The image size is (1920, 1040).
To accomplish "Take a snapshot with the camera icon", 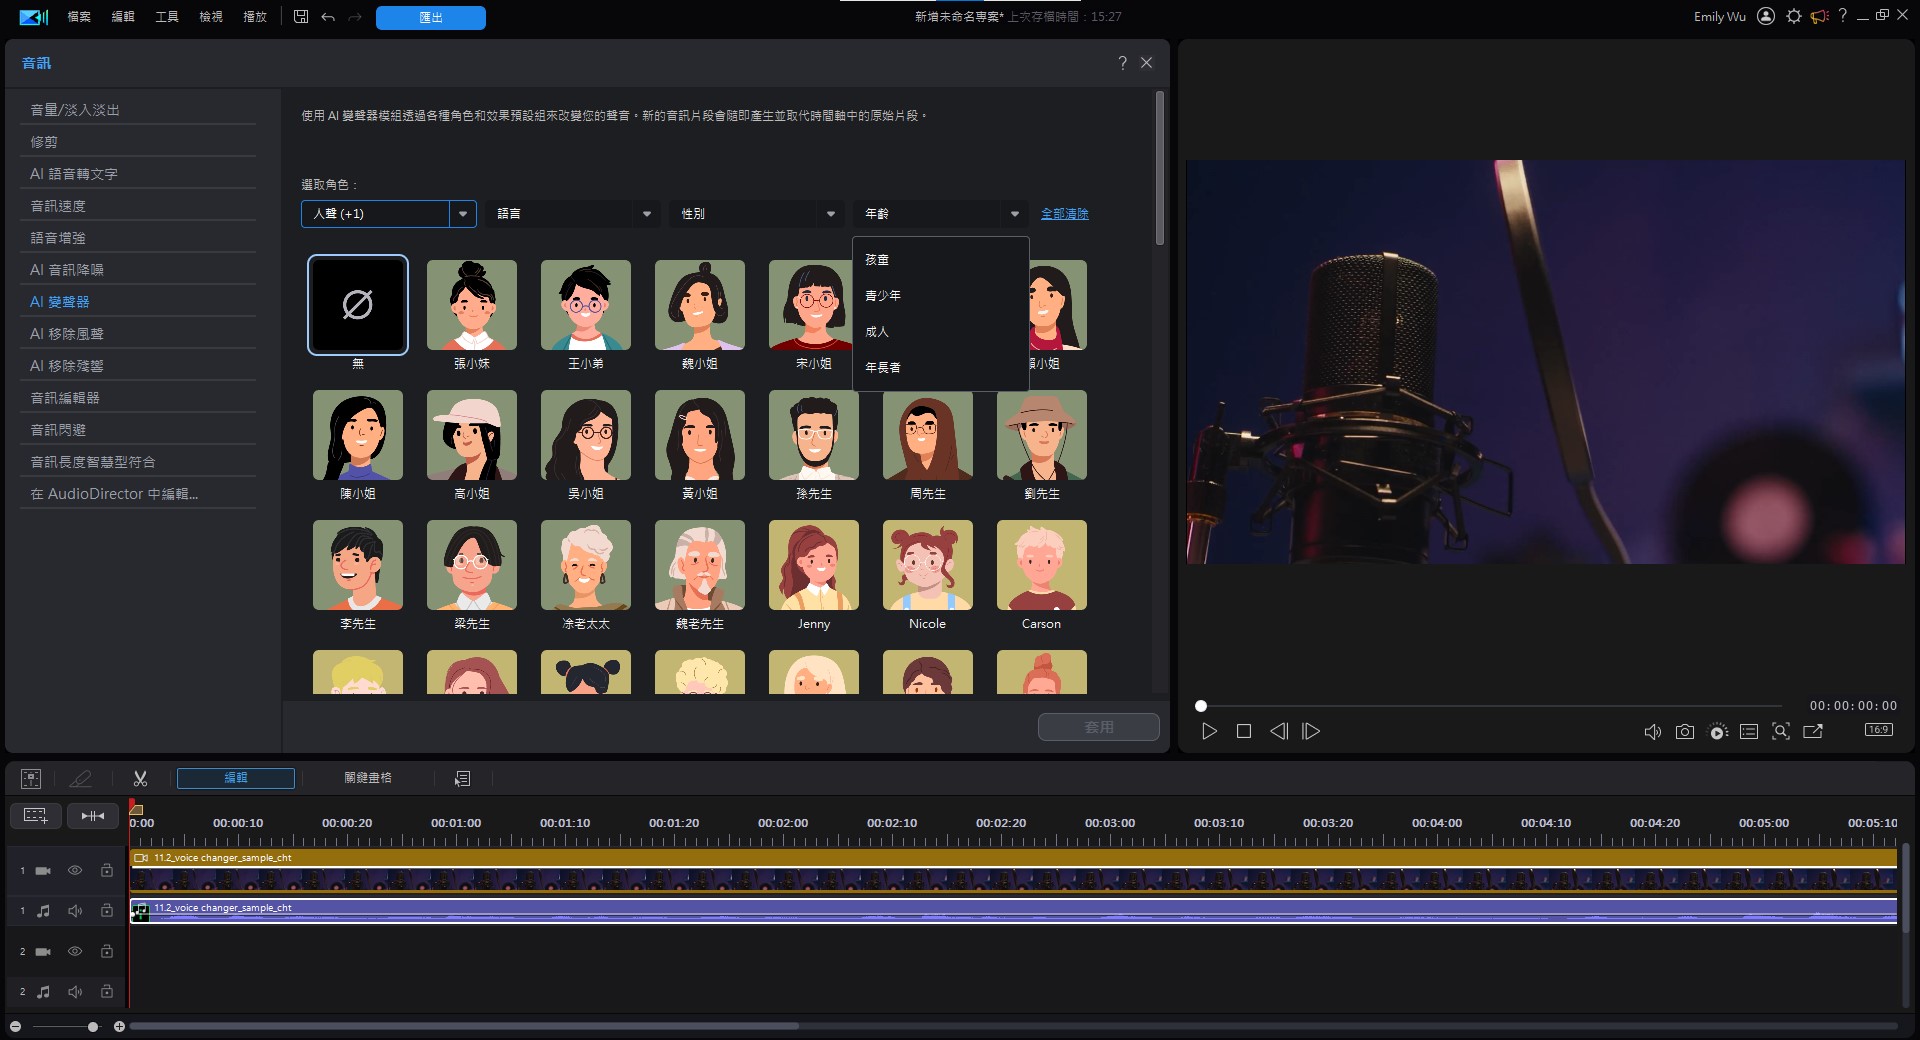I will (x=1684, y=732).
